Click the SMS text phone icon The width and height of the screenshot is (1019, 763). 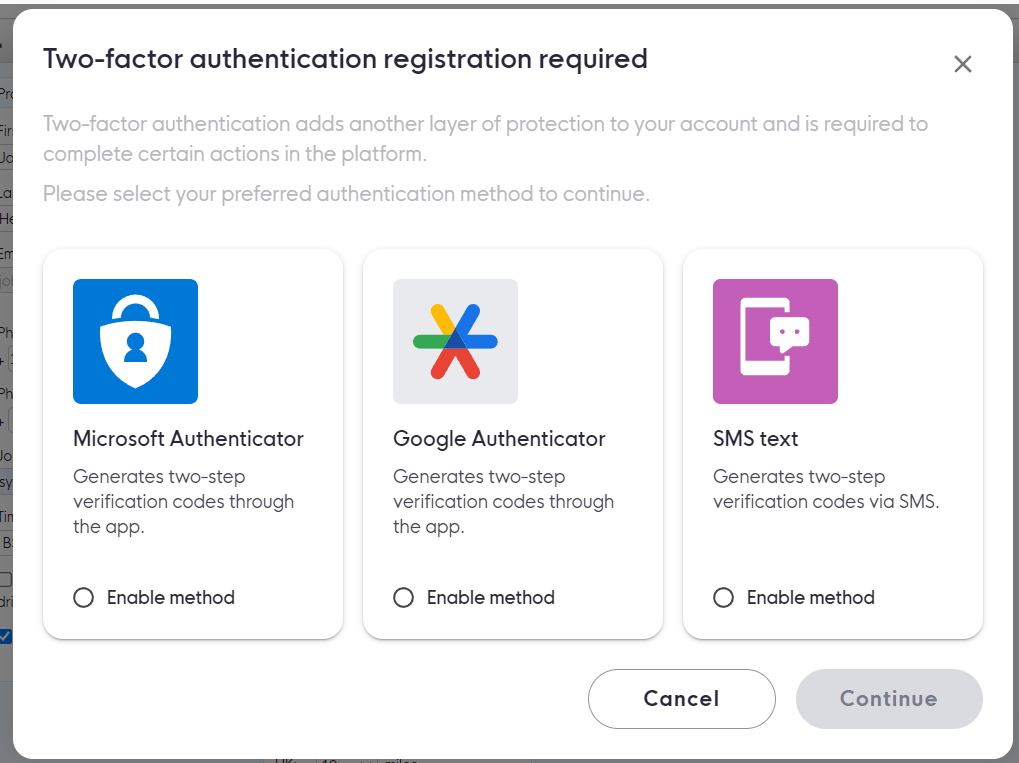coord(775,341)
